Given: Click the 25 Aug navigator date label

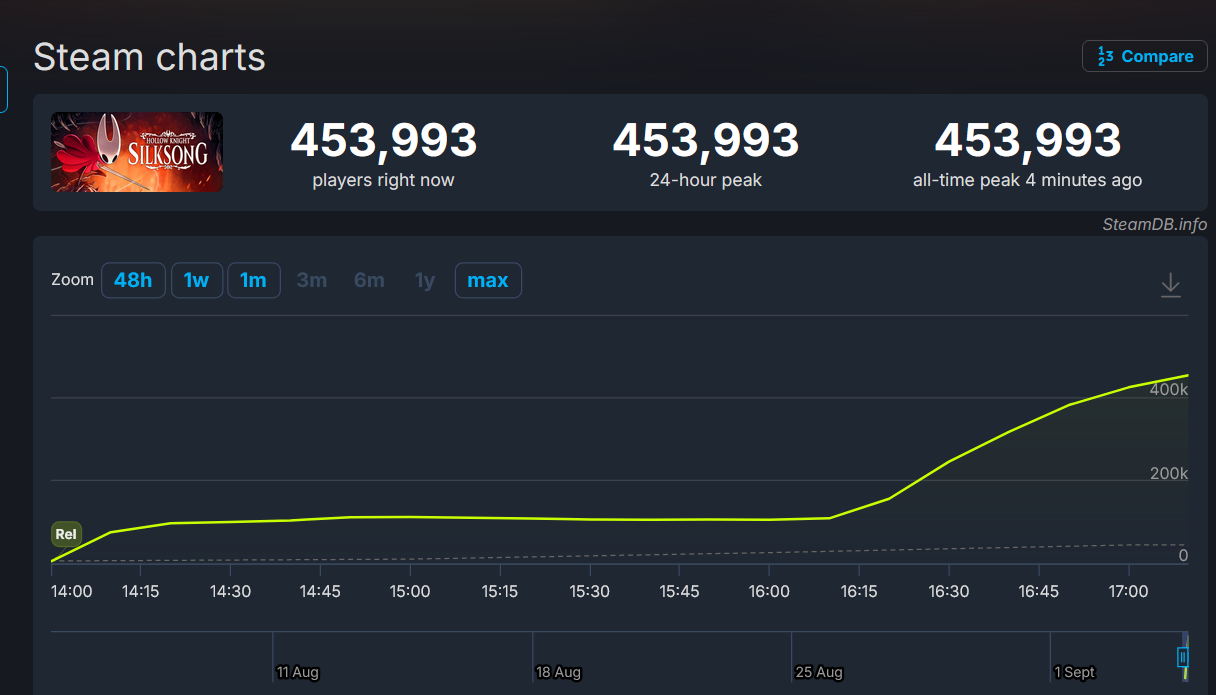Looking at the screenshot, I should click(819, 672).
